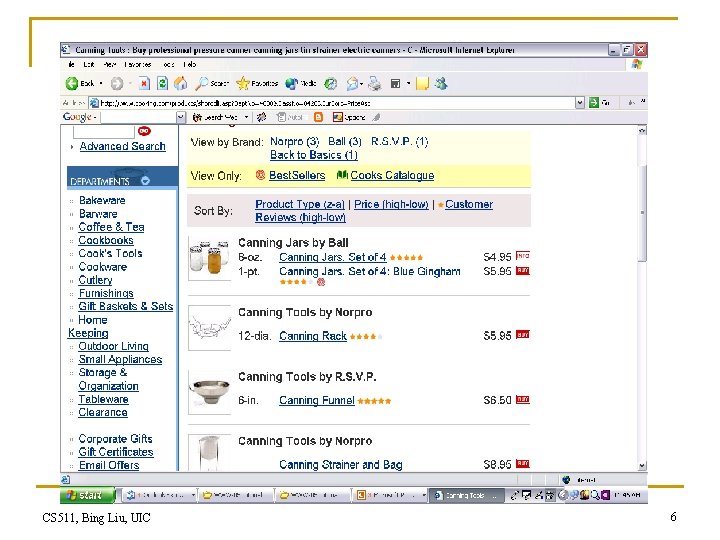Image resolution: width=720 pixels, height=540 pixels.
Task: Open the Favorites menu
Action: 138,64
